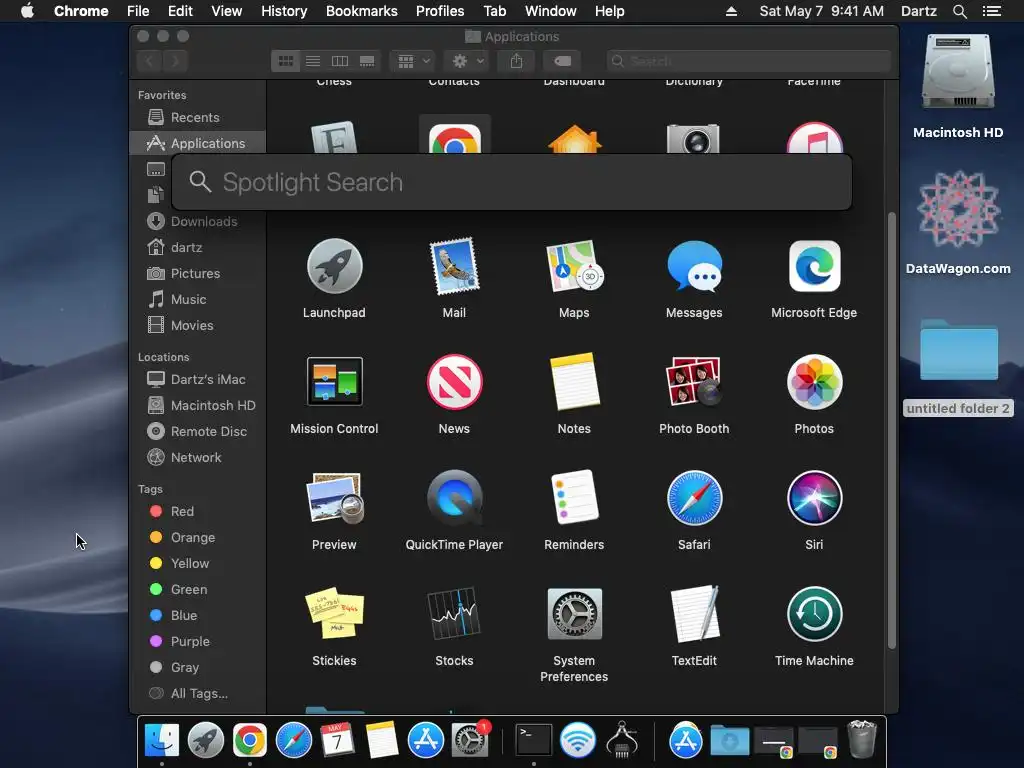
Task: Click the Share toolbar button
Action: pos(517,61)
